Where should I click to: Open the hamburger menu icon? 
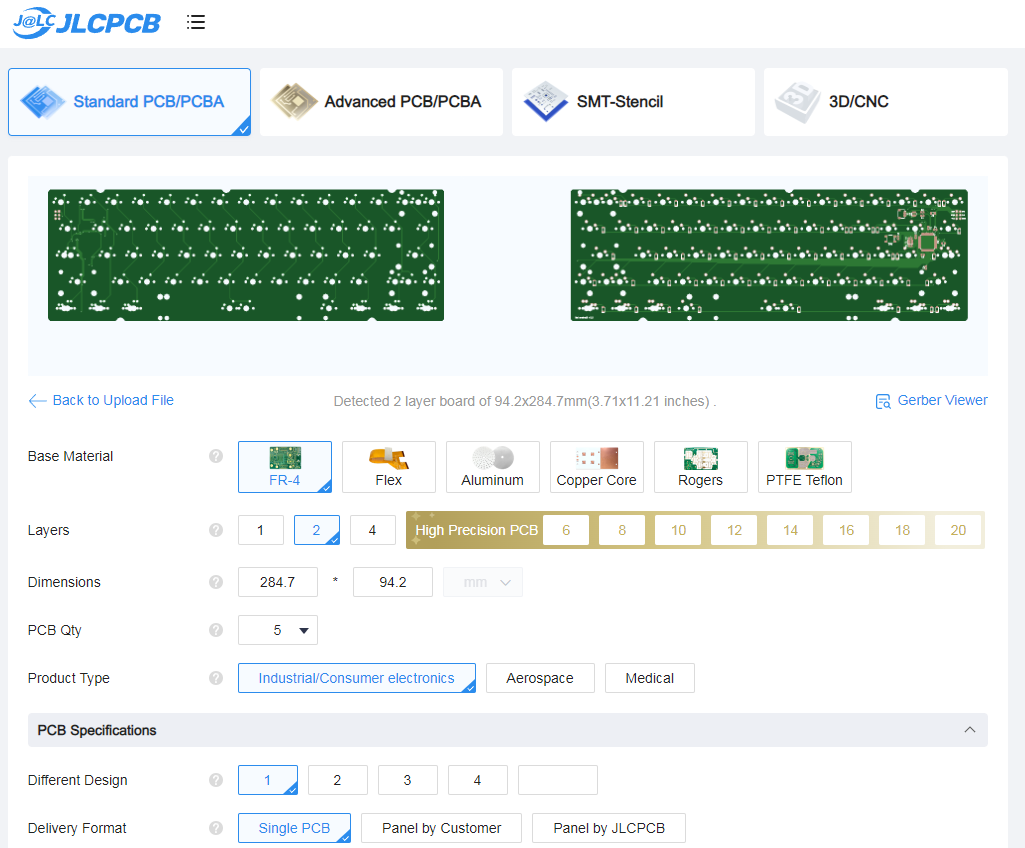[195, 22]
